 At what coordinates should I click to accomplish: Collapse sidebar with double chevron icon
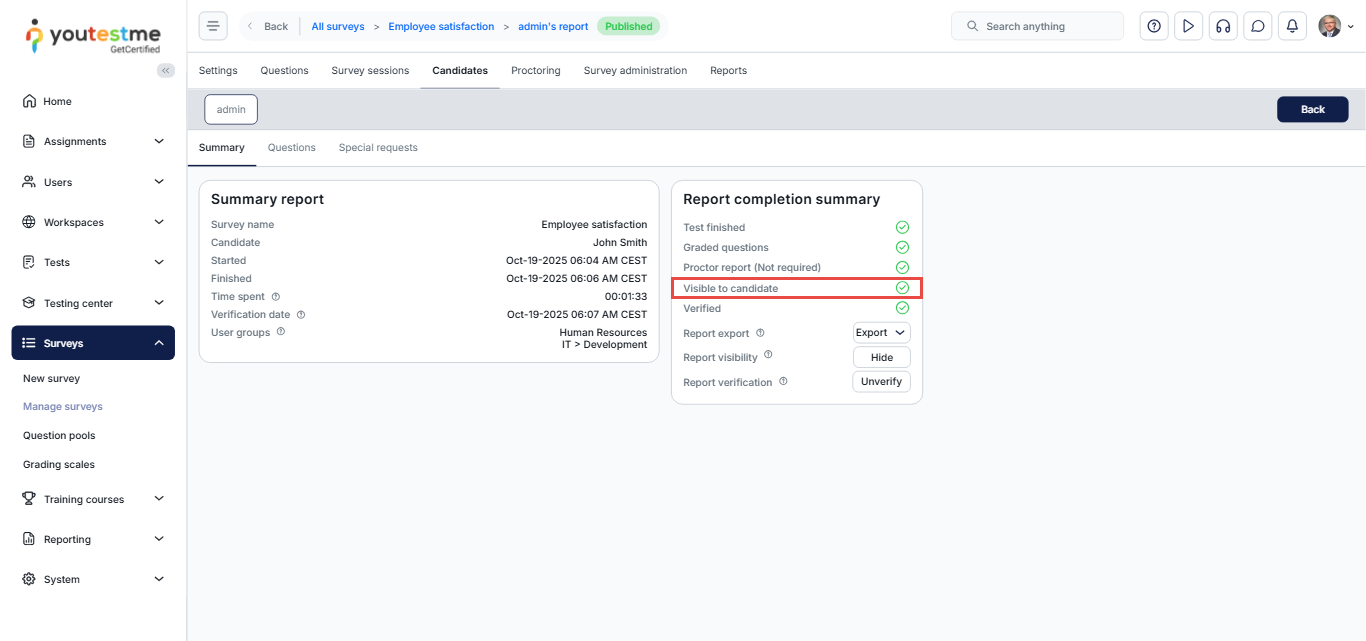click(166, 70)
